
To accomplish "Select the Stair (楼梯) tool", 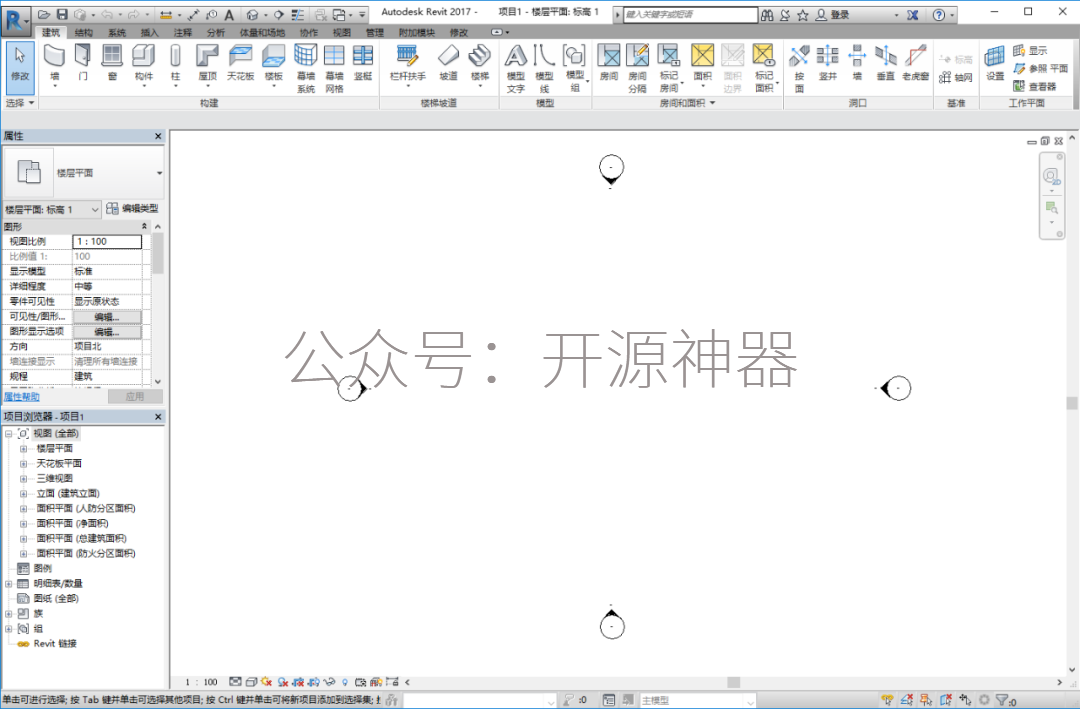I will pos(479,64).
